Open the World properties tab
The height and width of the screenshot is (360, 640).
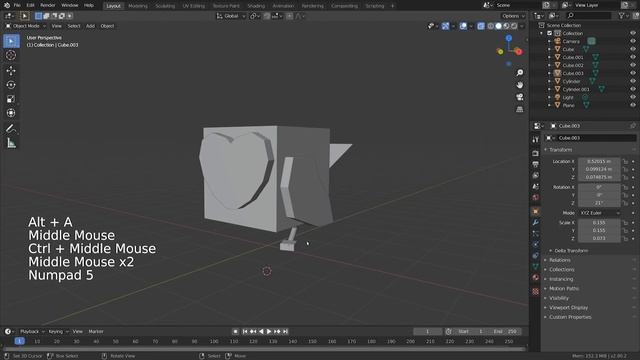pos(536,198)
